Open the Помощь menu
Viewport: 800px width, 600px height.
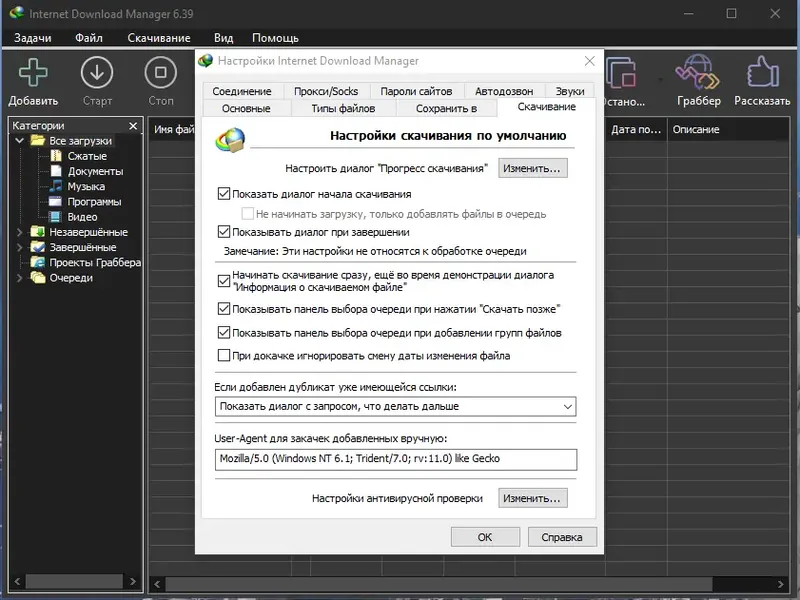(276, 38)
